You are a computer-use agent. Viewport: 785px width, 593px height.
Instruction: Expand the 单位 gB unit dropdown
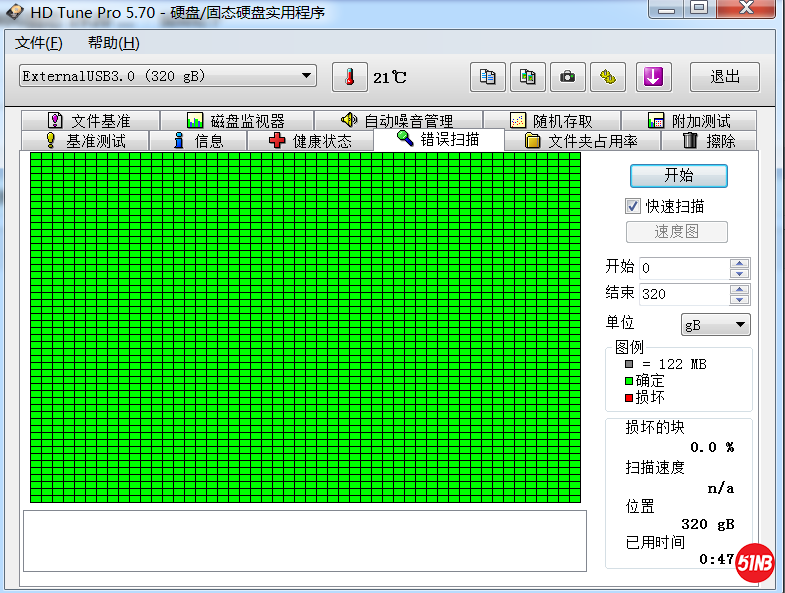[x=740, y=324]
